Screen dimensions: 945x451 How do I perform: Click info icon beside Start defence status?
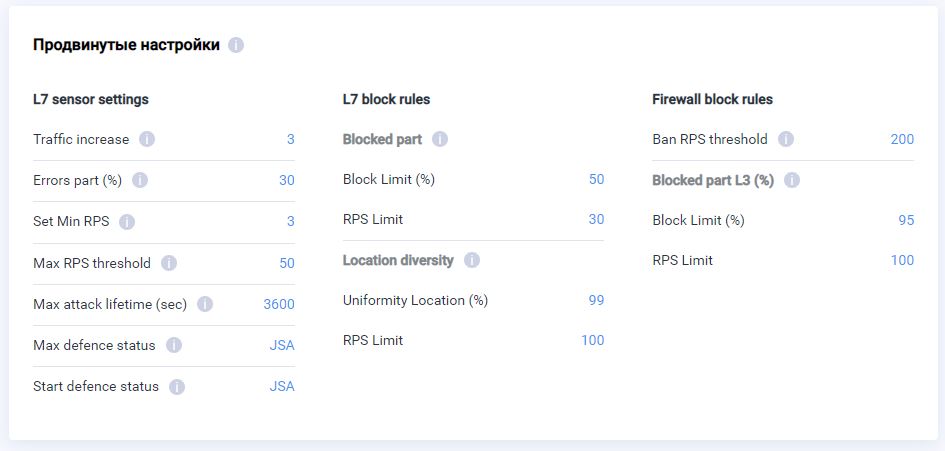[177, 387]
